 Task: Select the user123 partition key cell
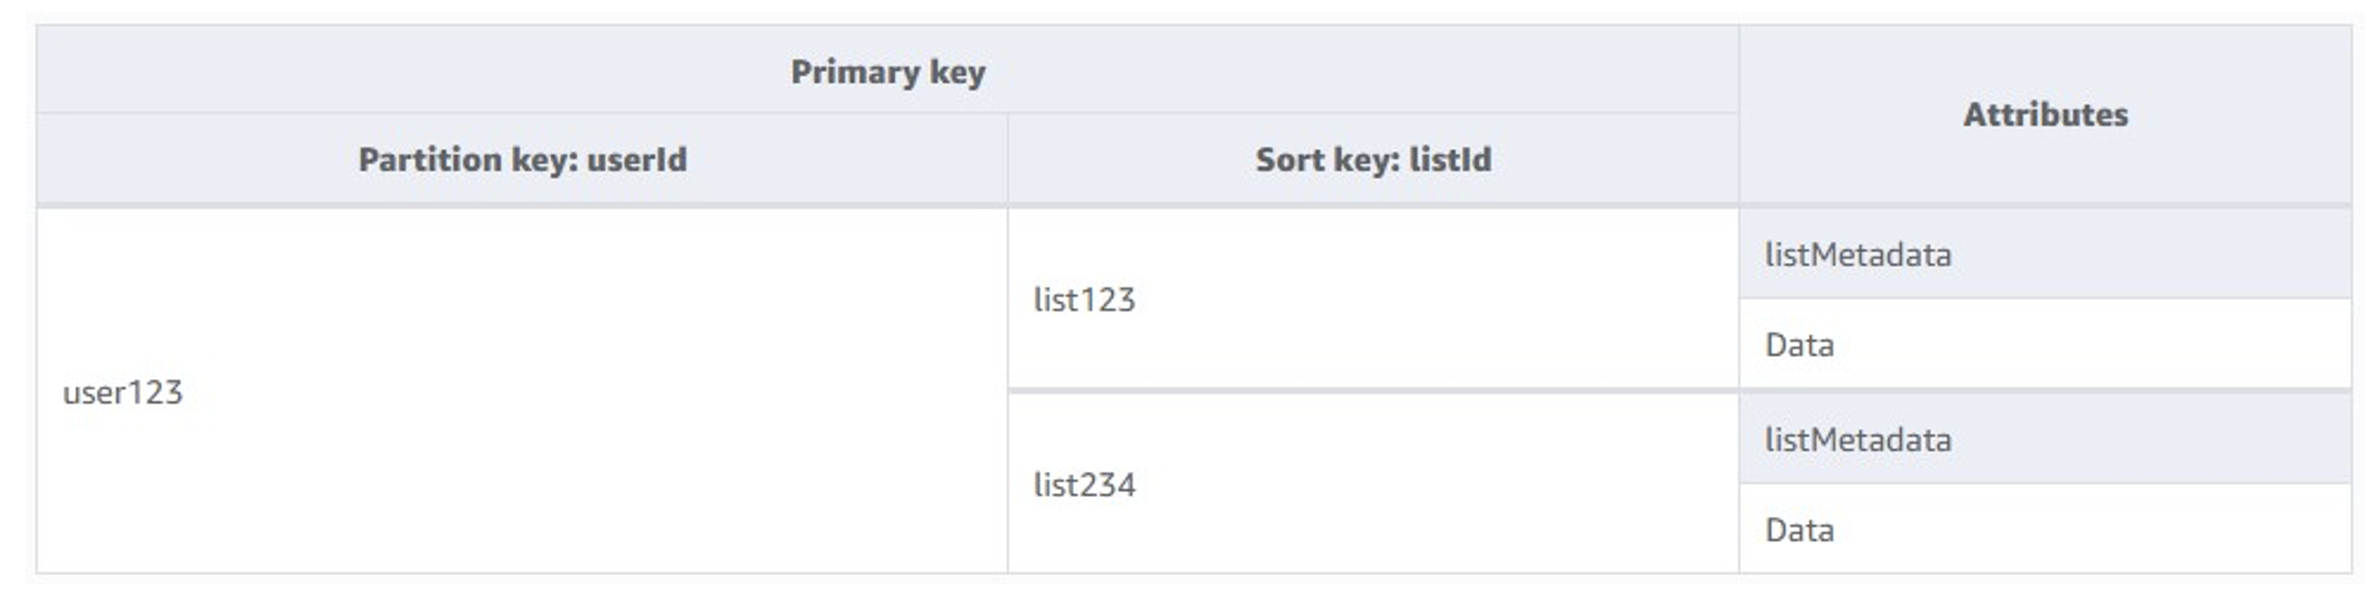click(522, 391)
